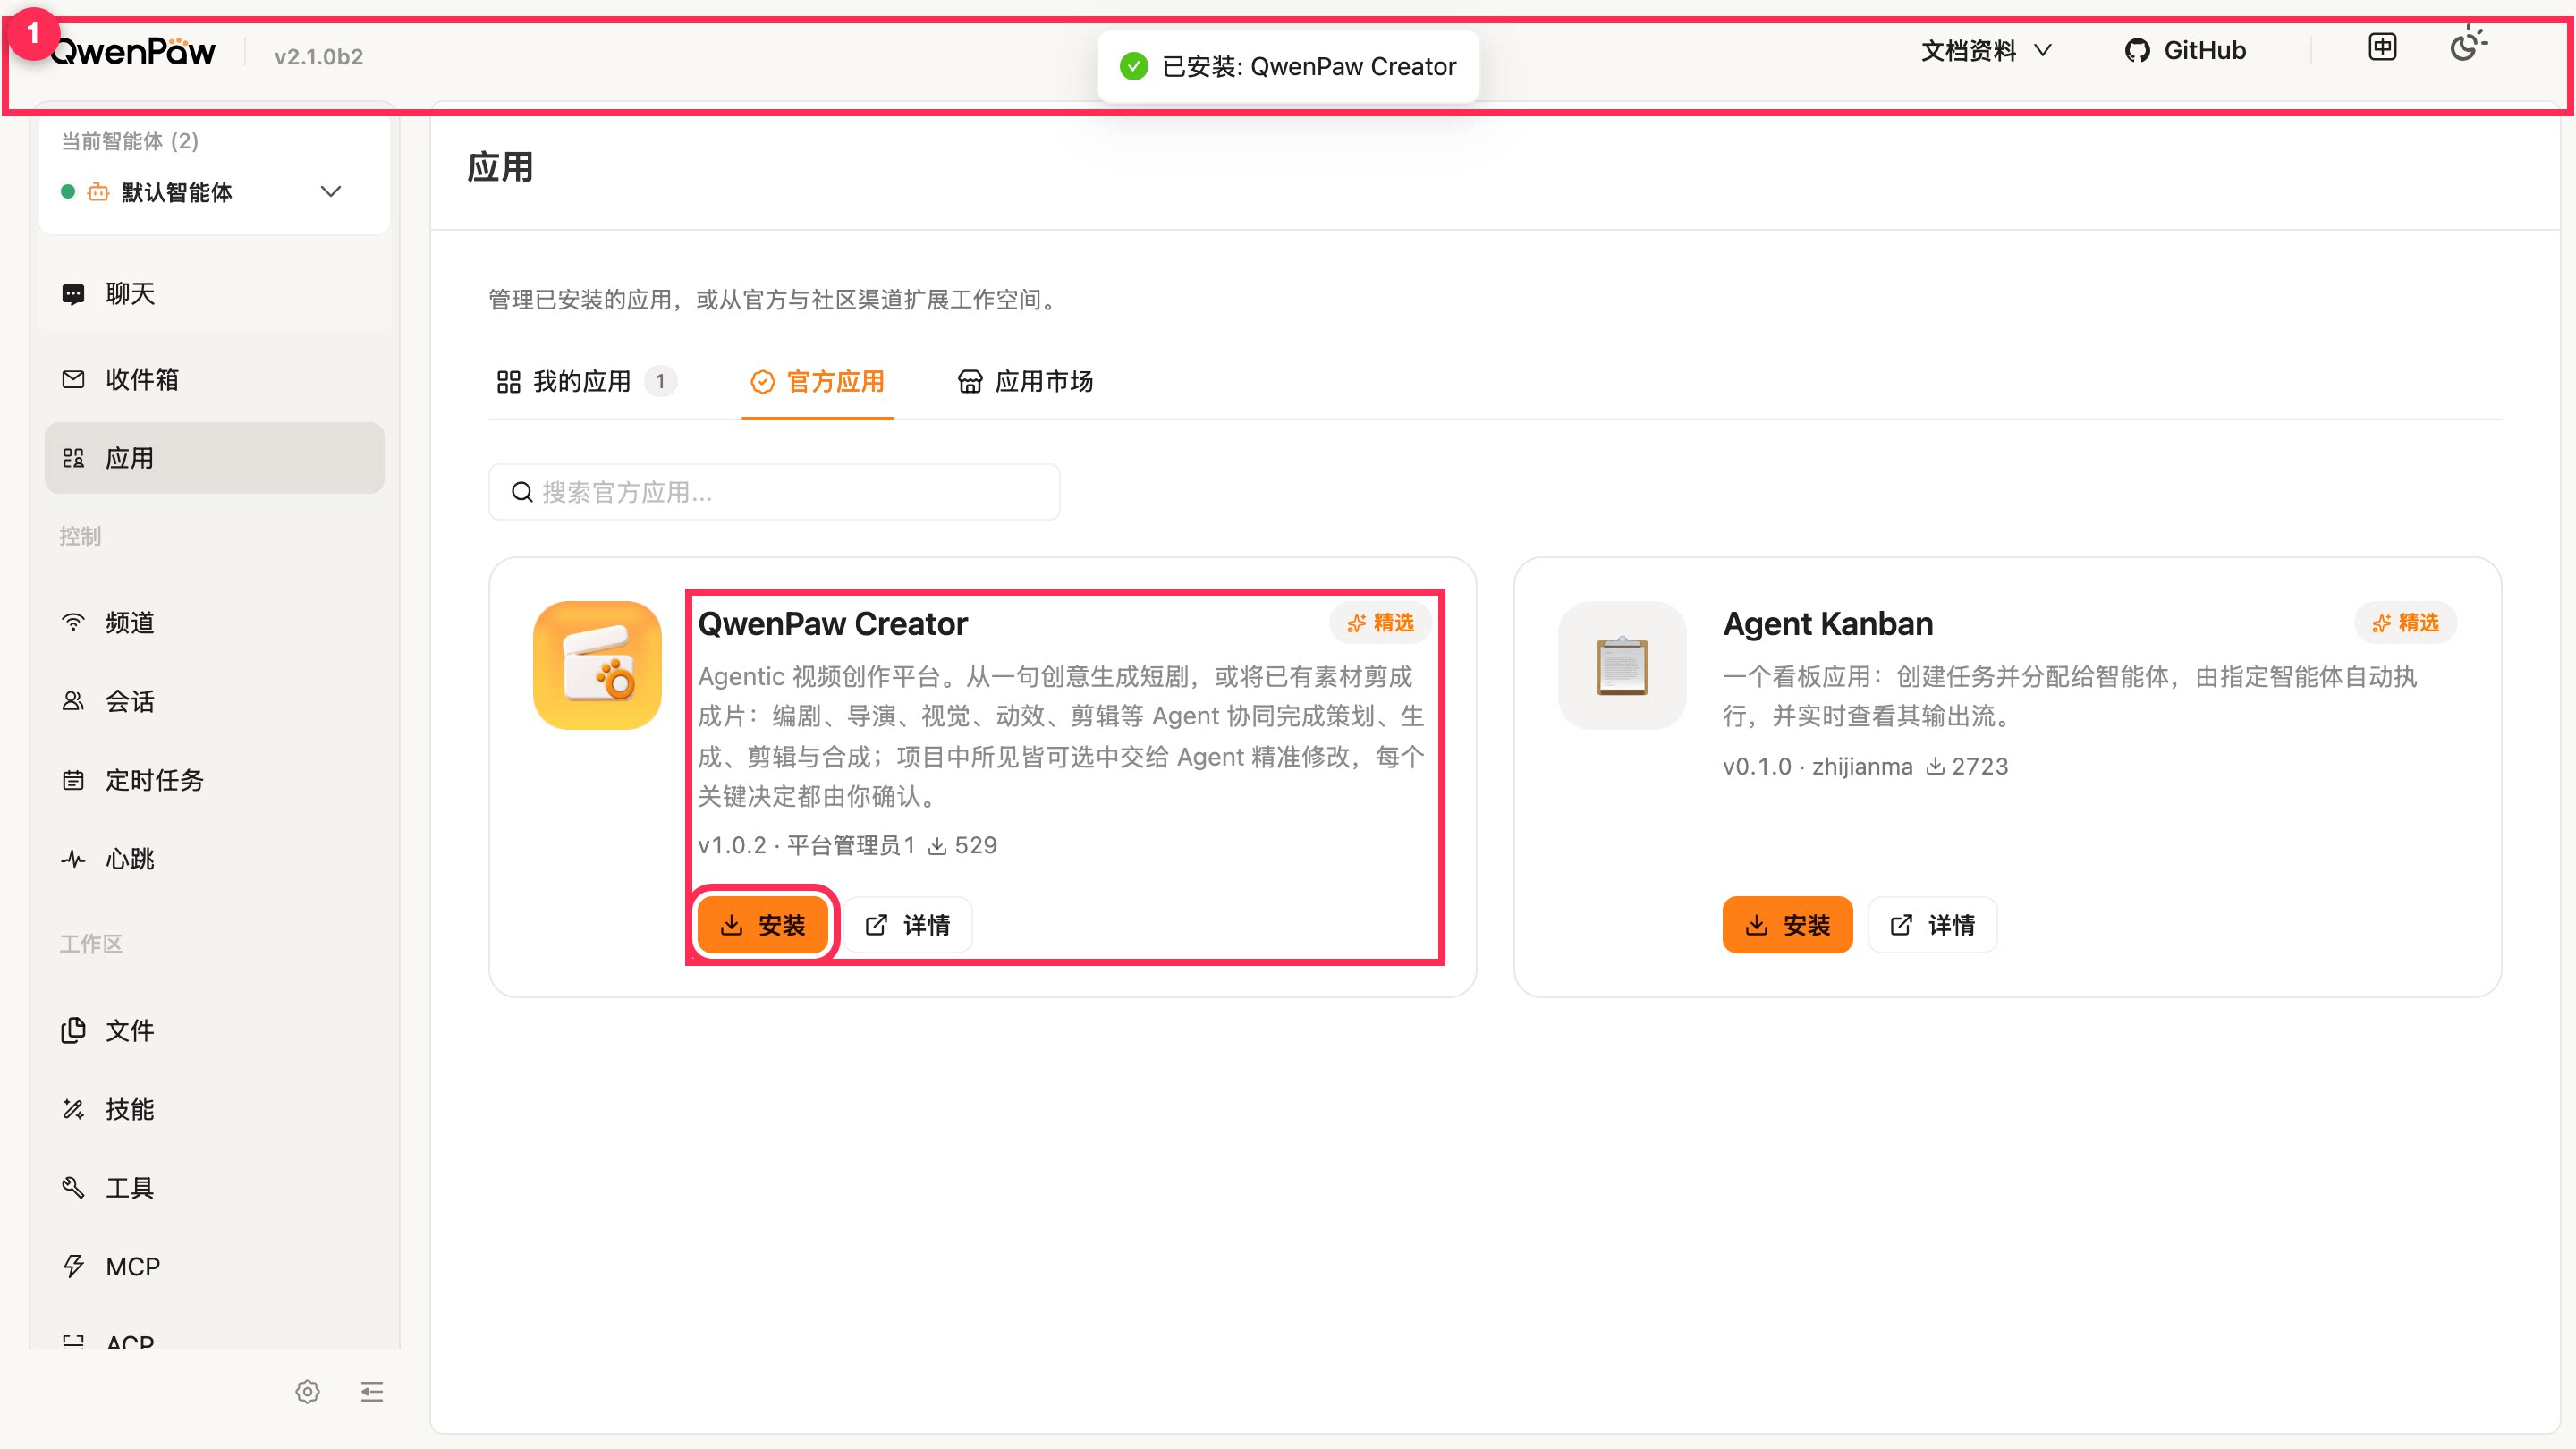Click version label v2.1.0b2
The image size is (2576, 1449).
click(x=319, y=56)
